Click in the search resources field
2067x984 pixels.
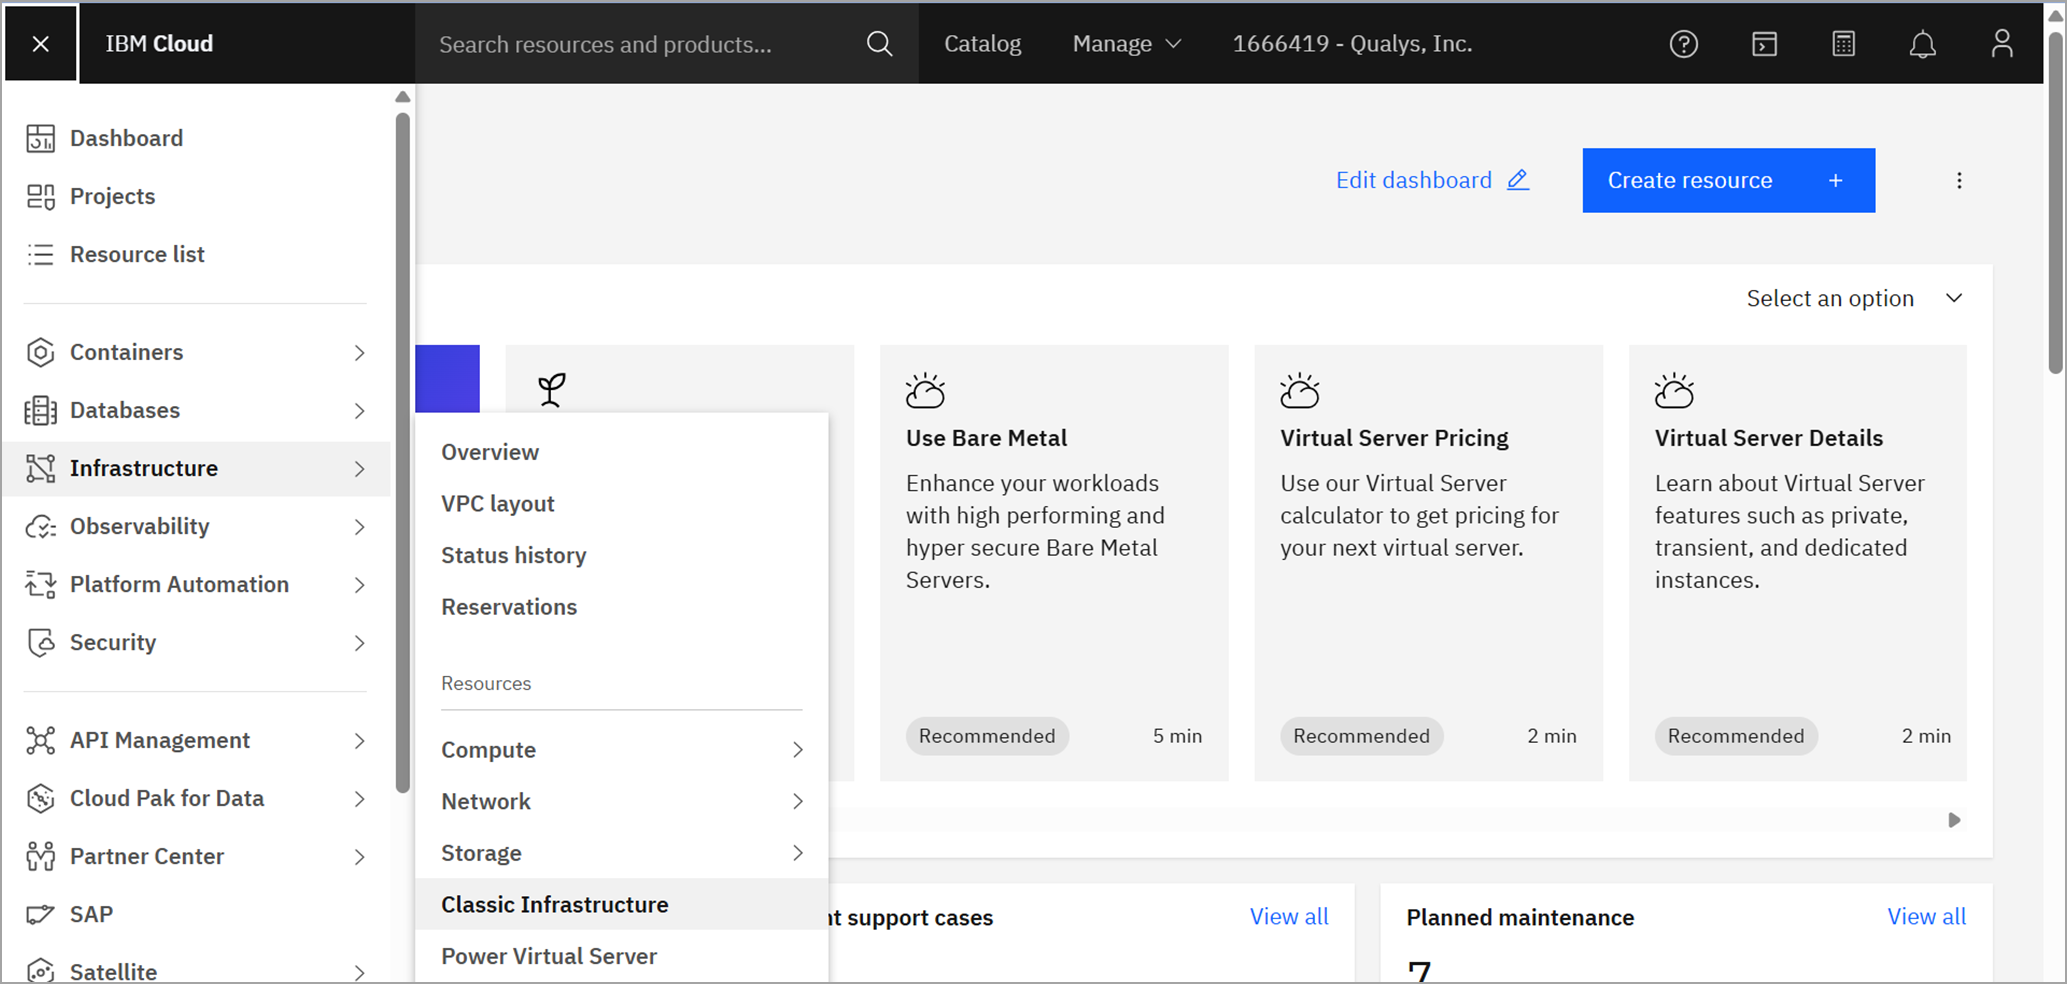point(640,44)
